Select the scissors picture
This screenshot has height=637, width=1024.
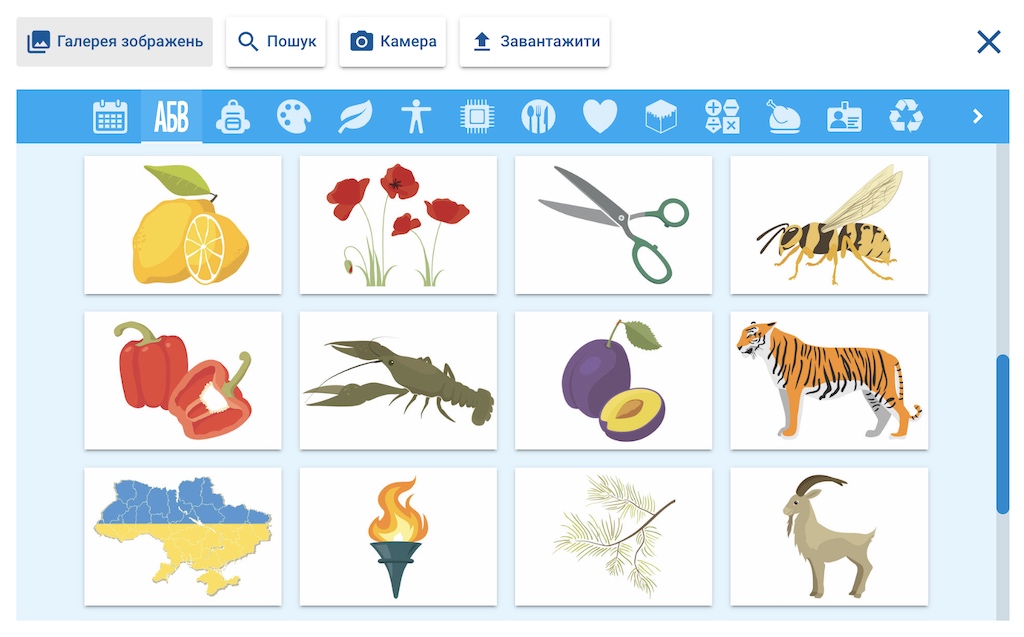click(x=613, y=225)
